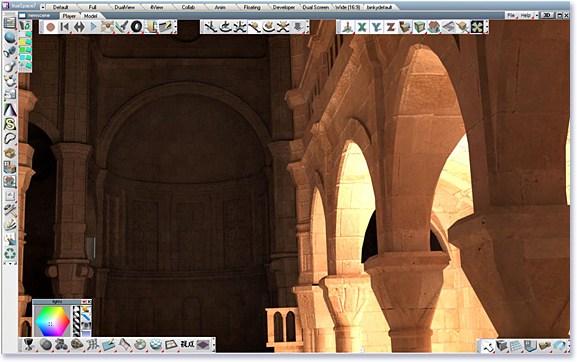Toggle X axis constraint

coord(362,27)
